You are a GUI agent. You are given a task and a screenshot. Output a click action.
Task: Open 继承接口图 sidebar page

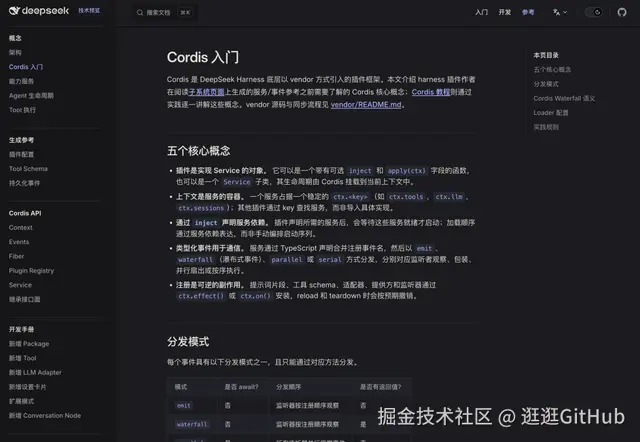tap(24, 299)
